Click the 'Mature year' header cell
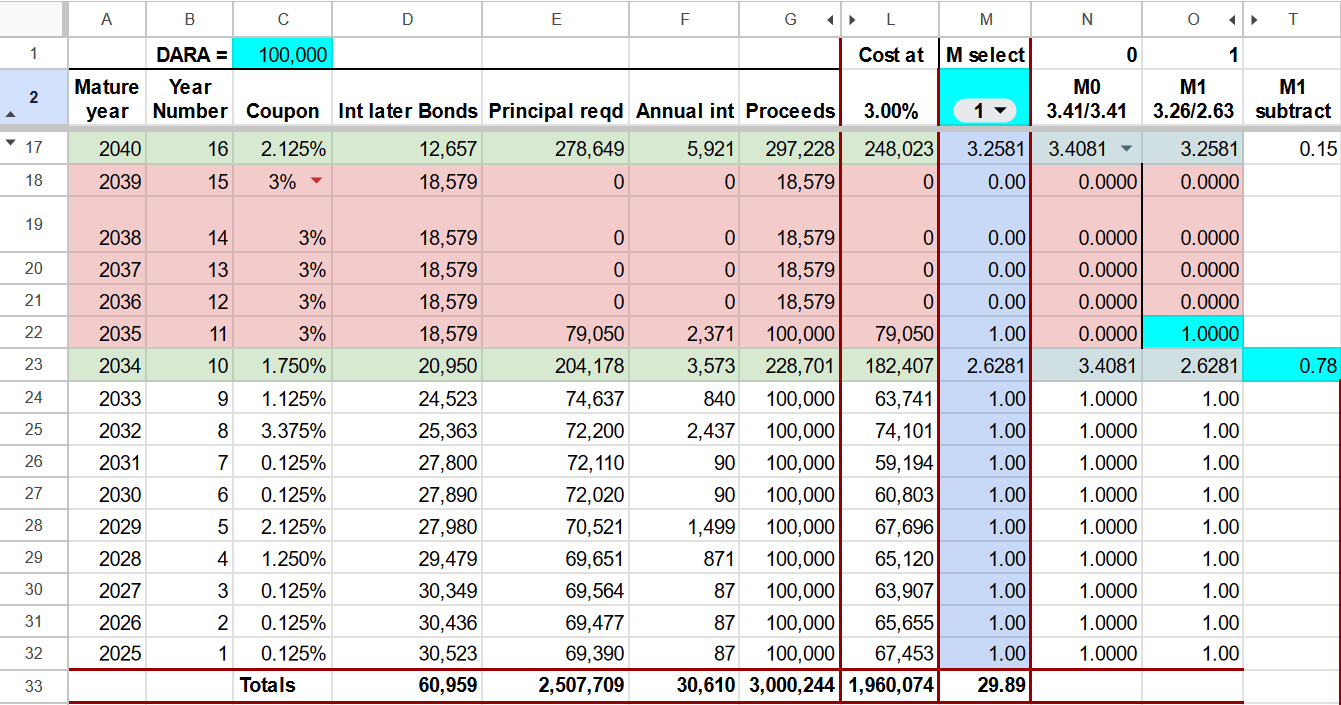This screenshot has width=1341, height=705. click(x=107, y=99)
